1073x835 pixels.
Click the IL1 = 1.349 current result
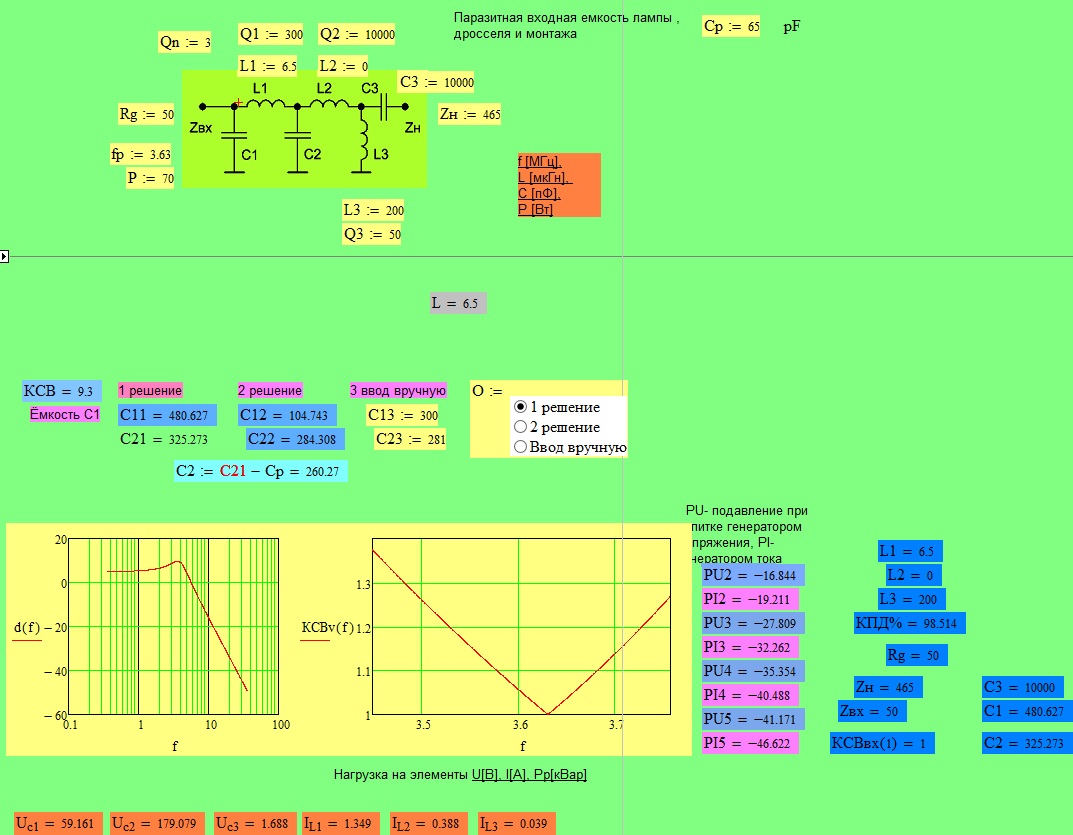point(341,823)
